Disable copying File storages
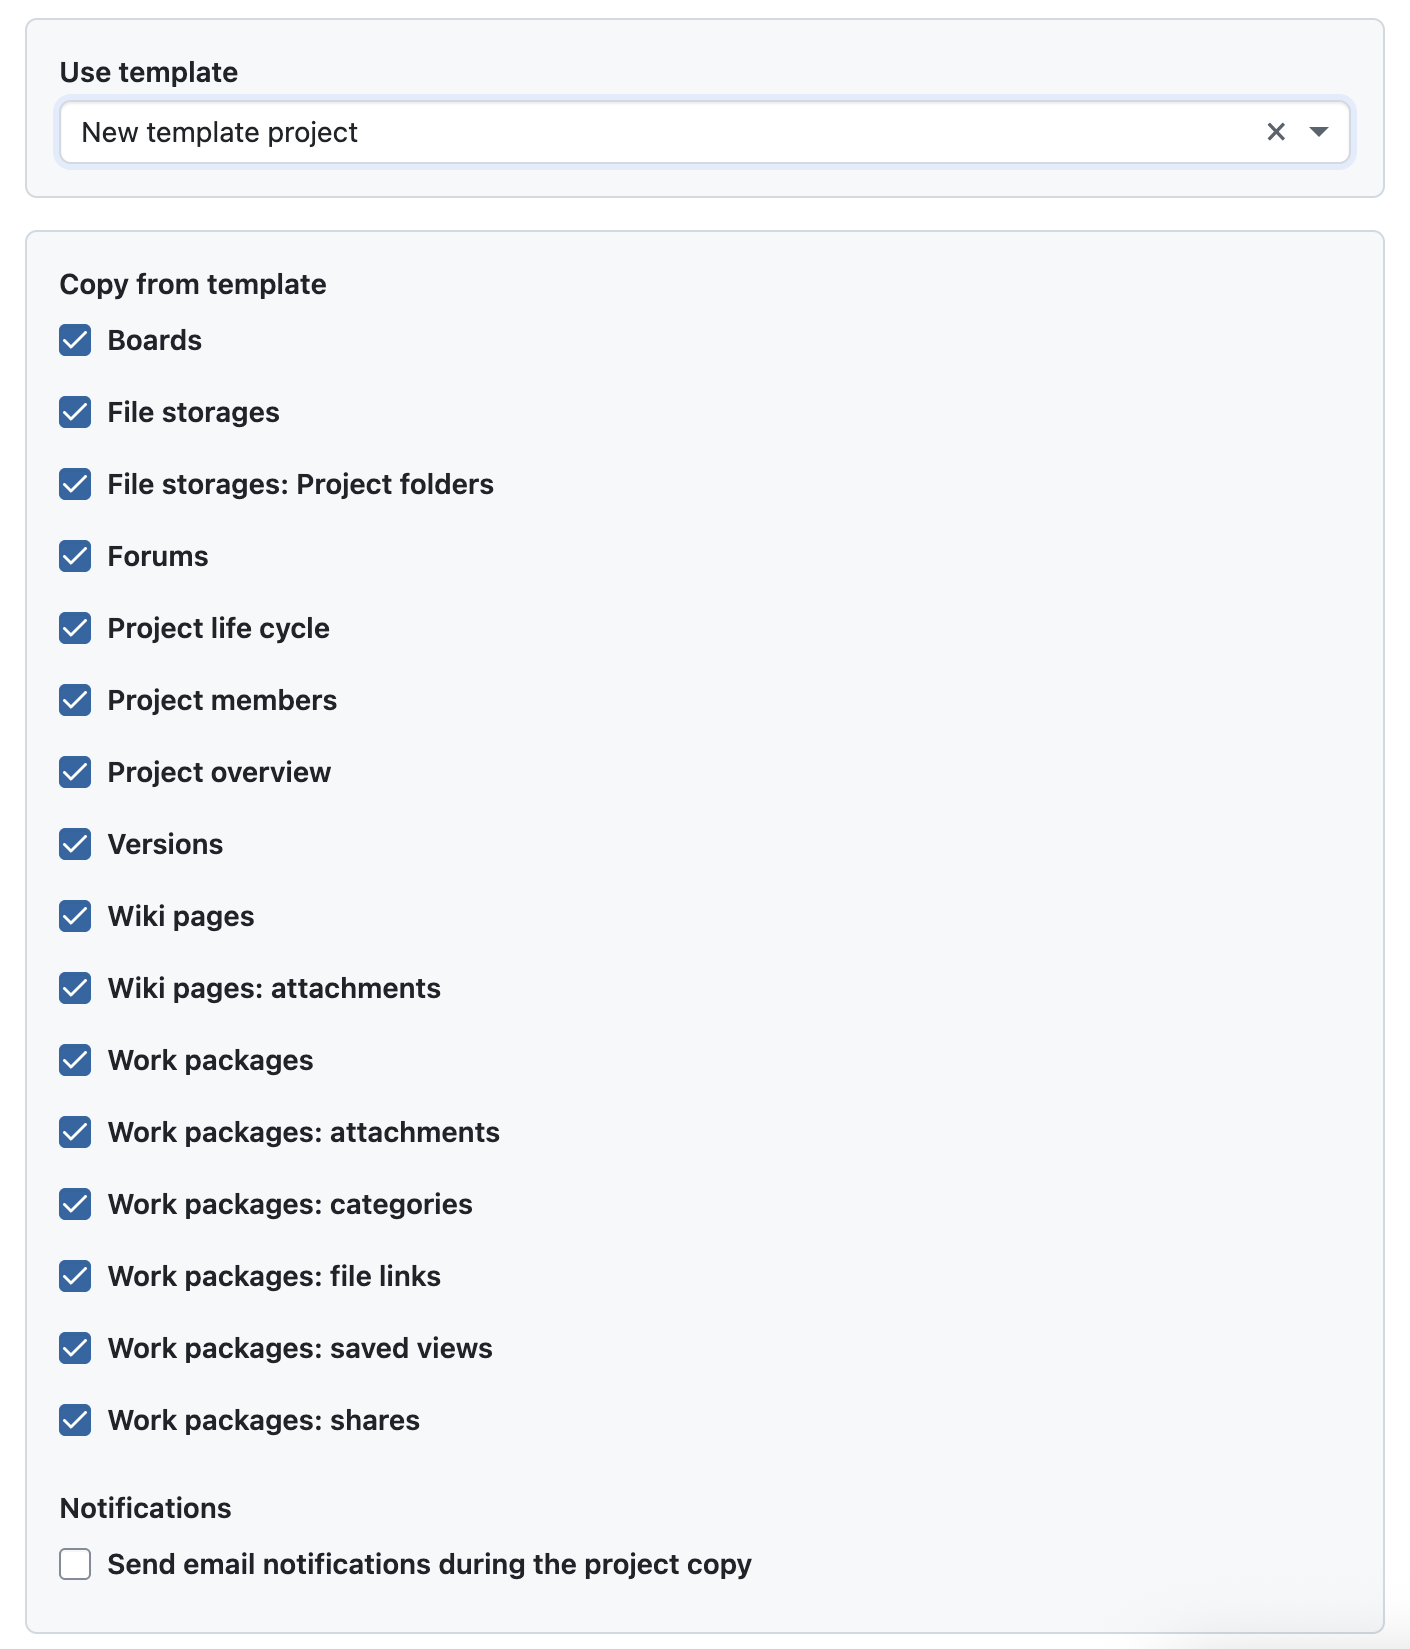 click(x=75, y=412)
